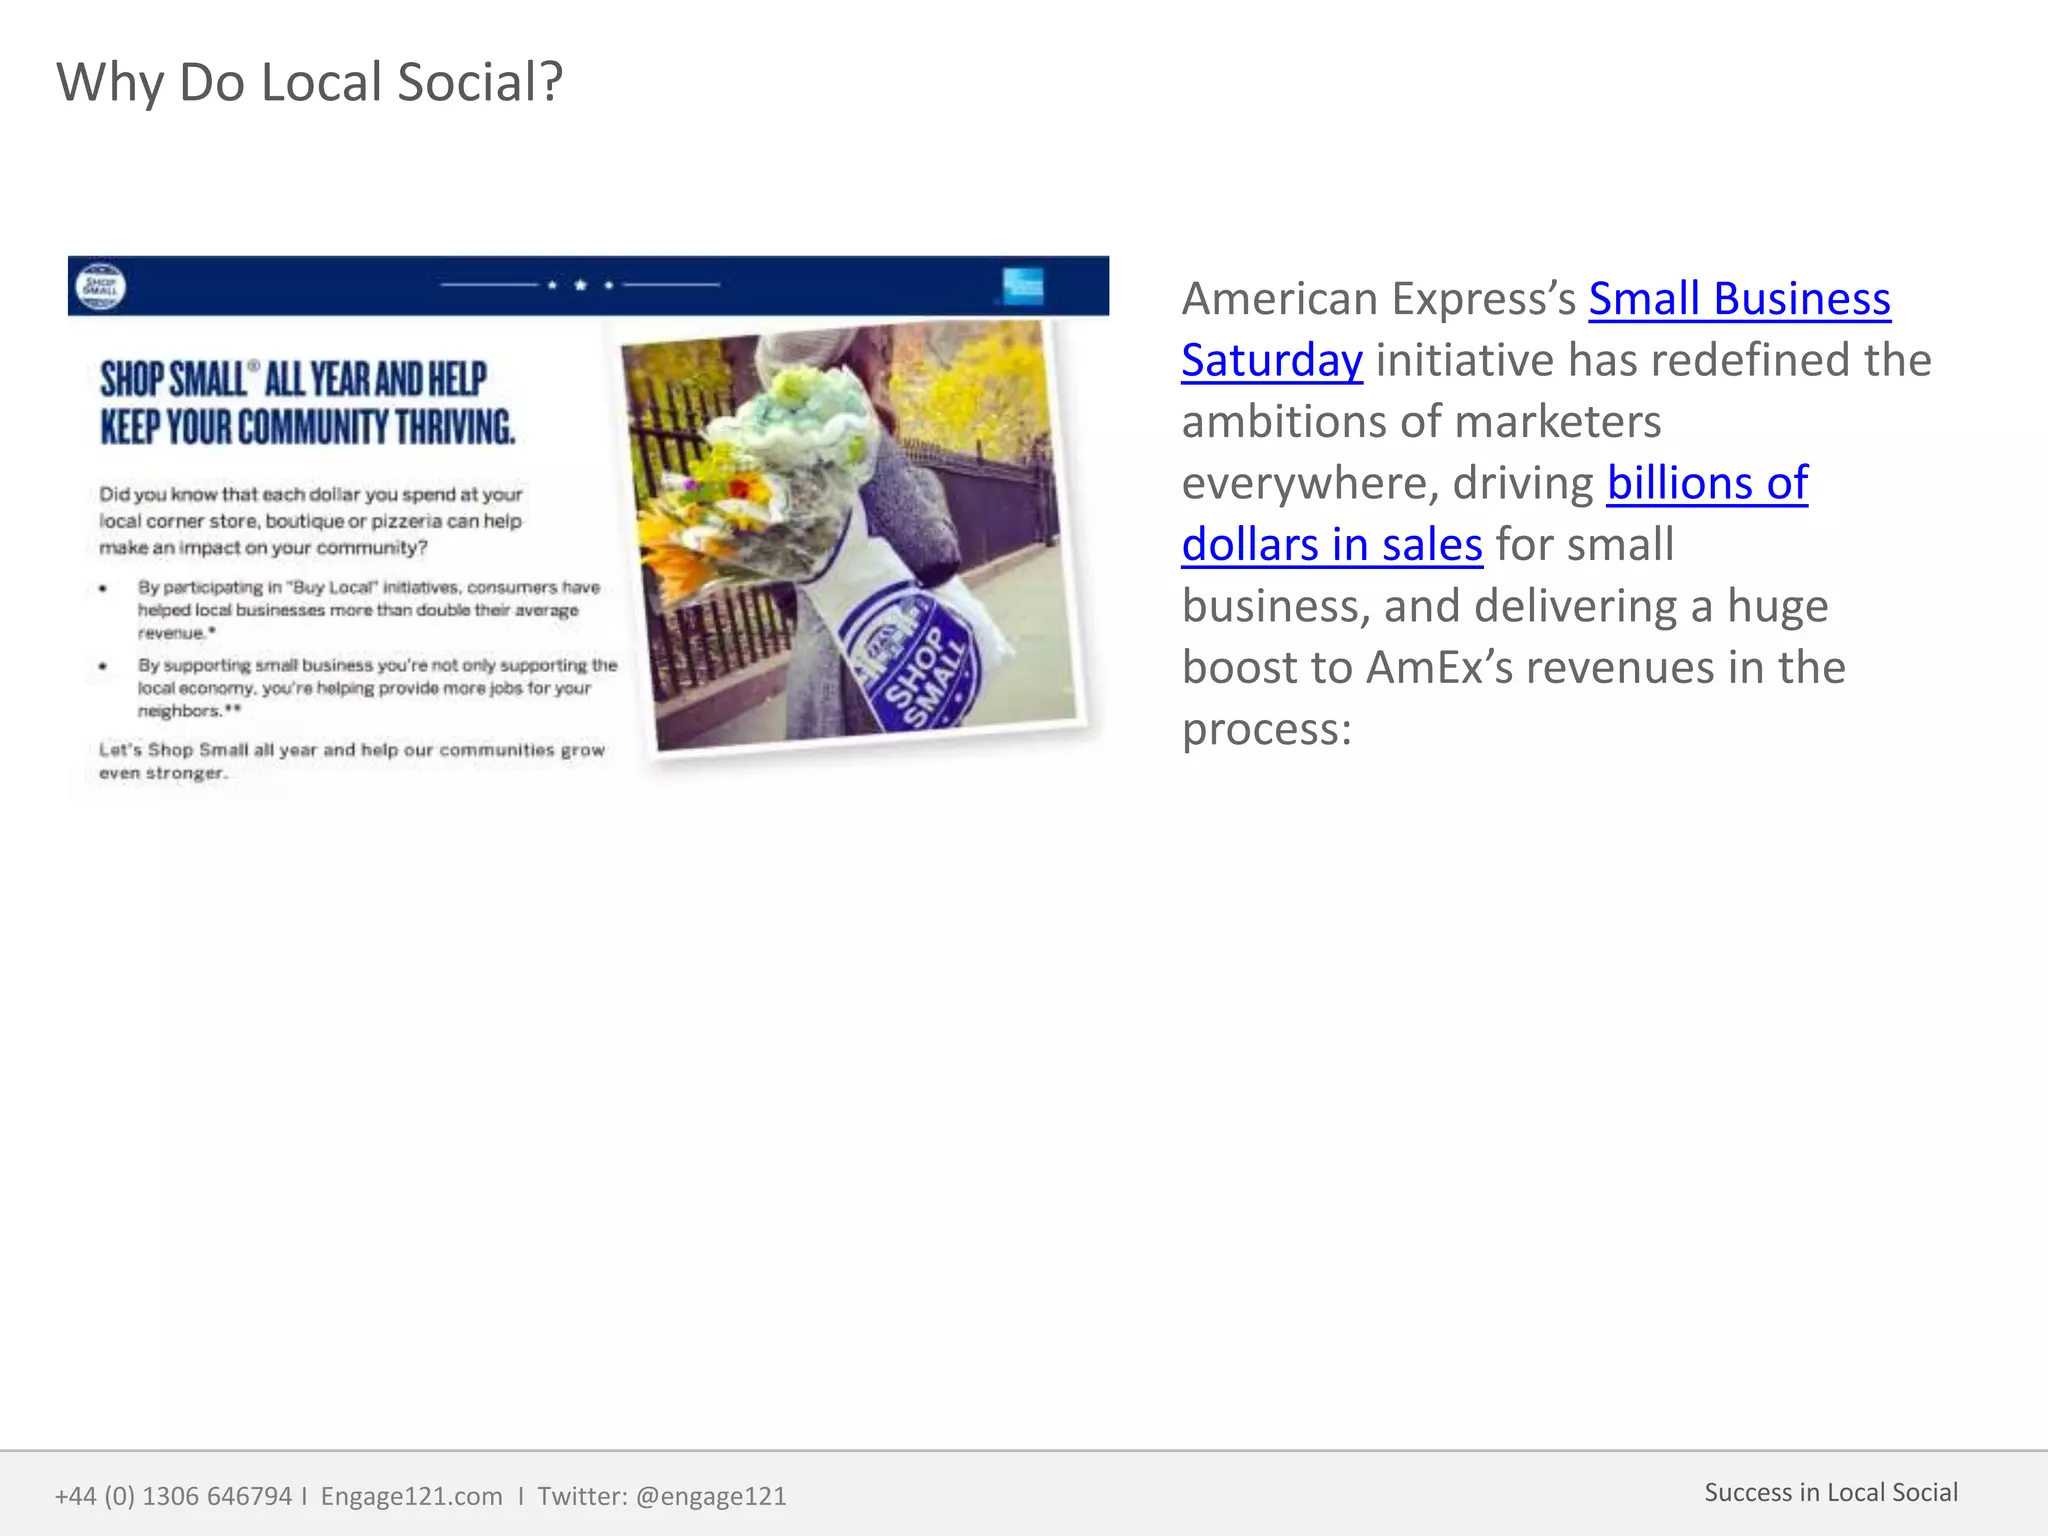Click the American Express blue box logo
Image resolution: width=2048 pixels, height=1536 pixels.
point(1023,286)
